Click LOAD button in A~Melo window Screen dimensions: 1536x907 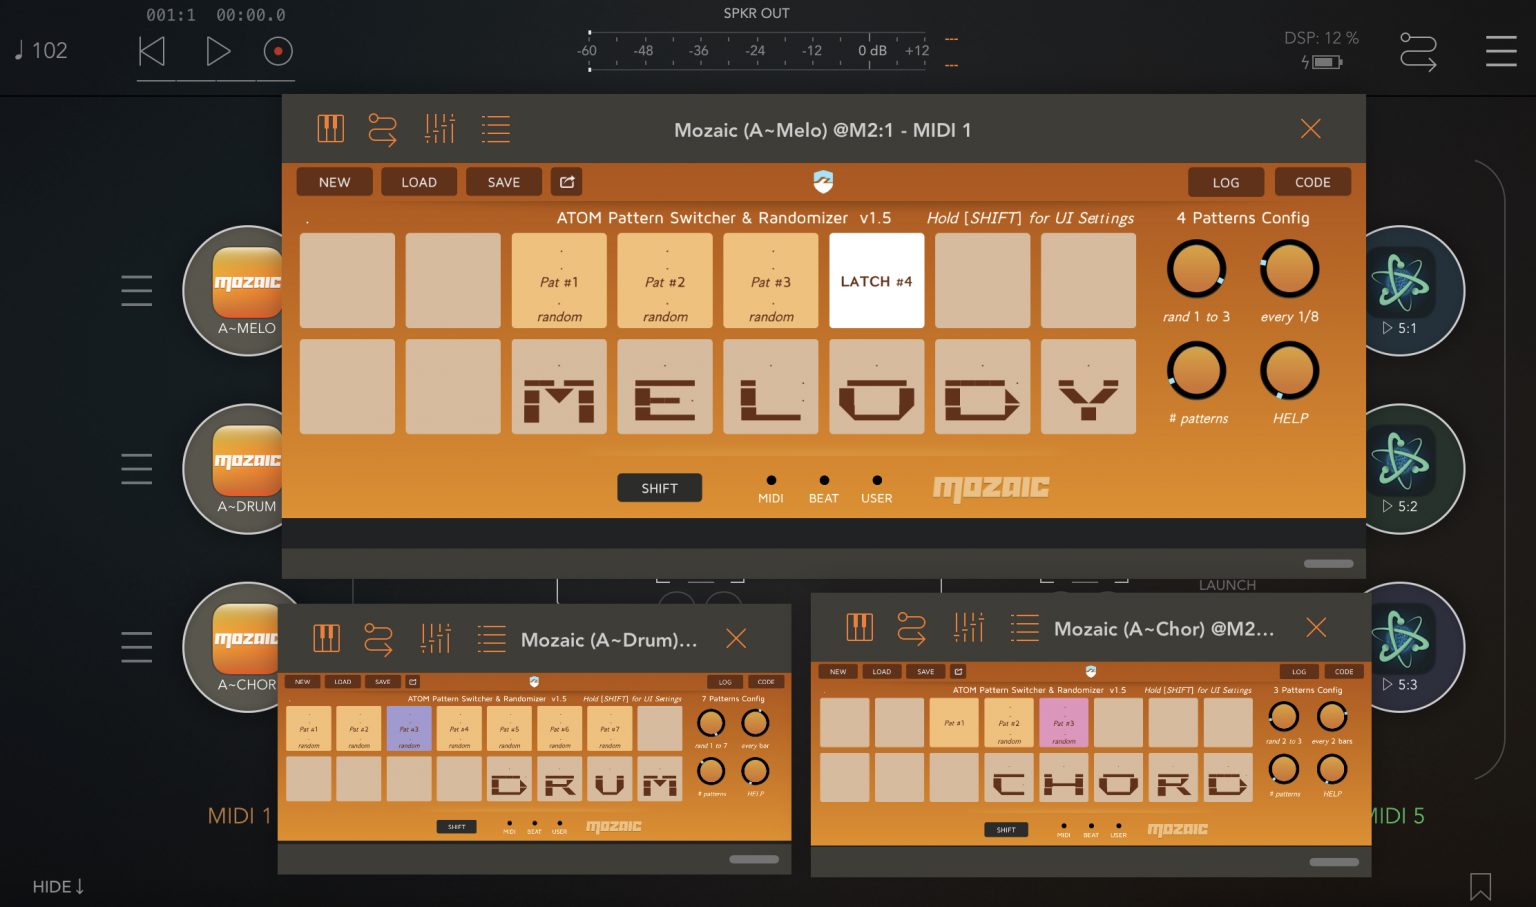click(x=419, y=182)
